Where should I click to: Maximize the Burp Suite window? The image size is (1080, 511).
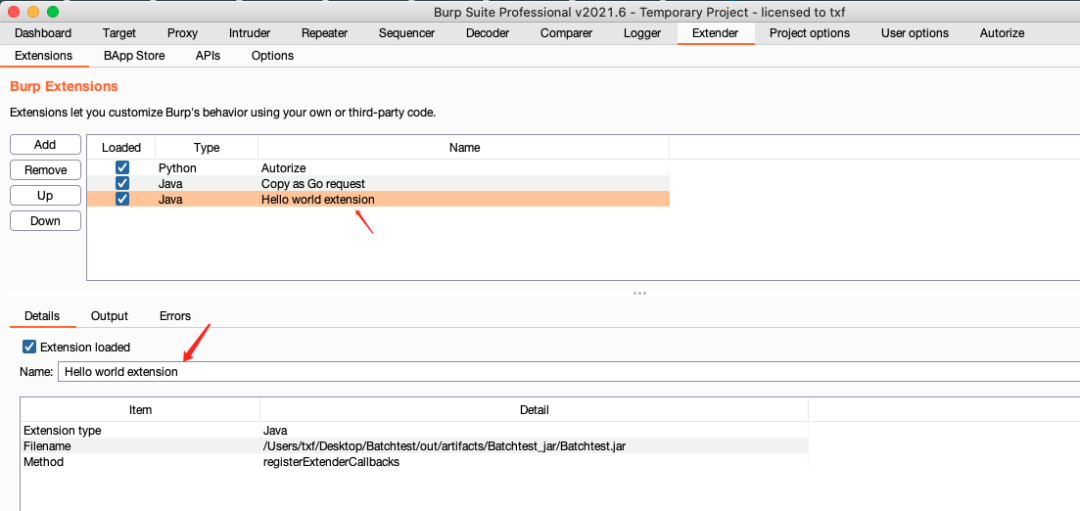52,12
